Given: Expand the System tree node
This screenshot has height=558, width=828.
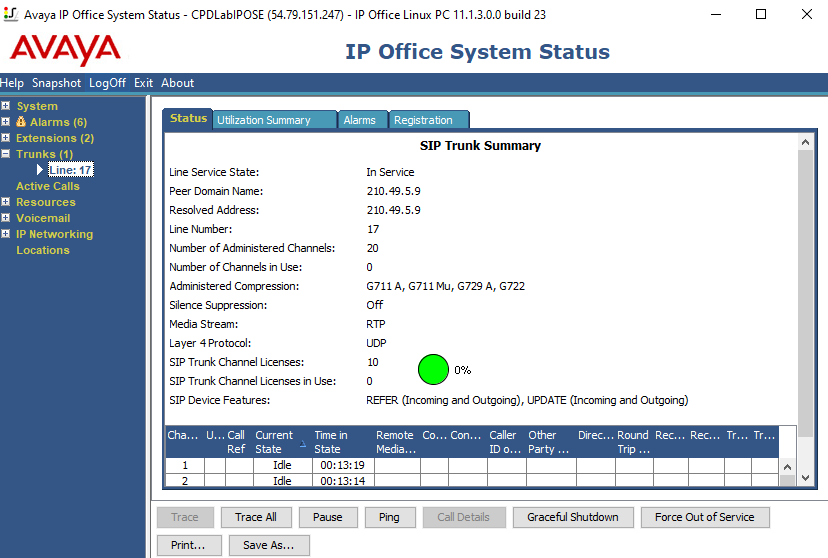Looking at the screenshot, I should [5, 106].
